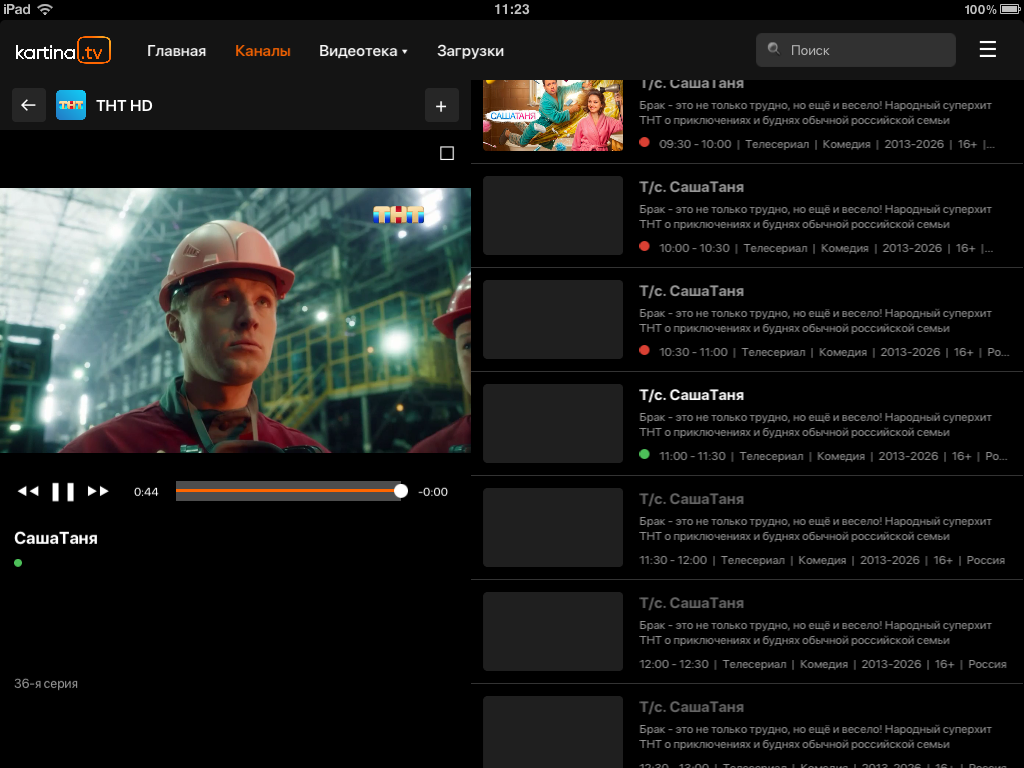This screenshot has height=768, width=1024.
Task: Expand the Видеотека dropdown
Action: pyautogui.click(x=363, y=51)
